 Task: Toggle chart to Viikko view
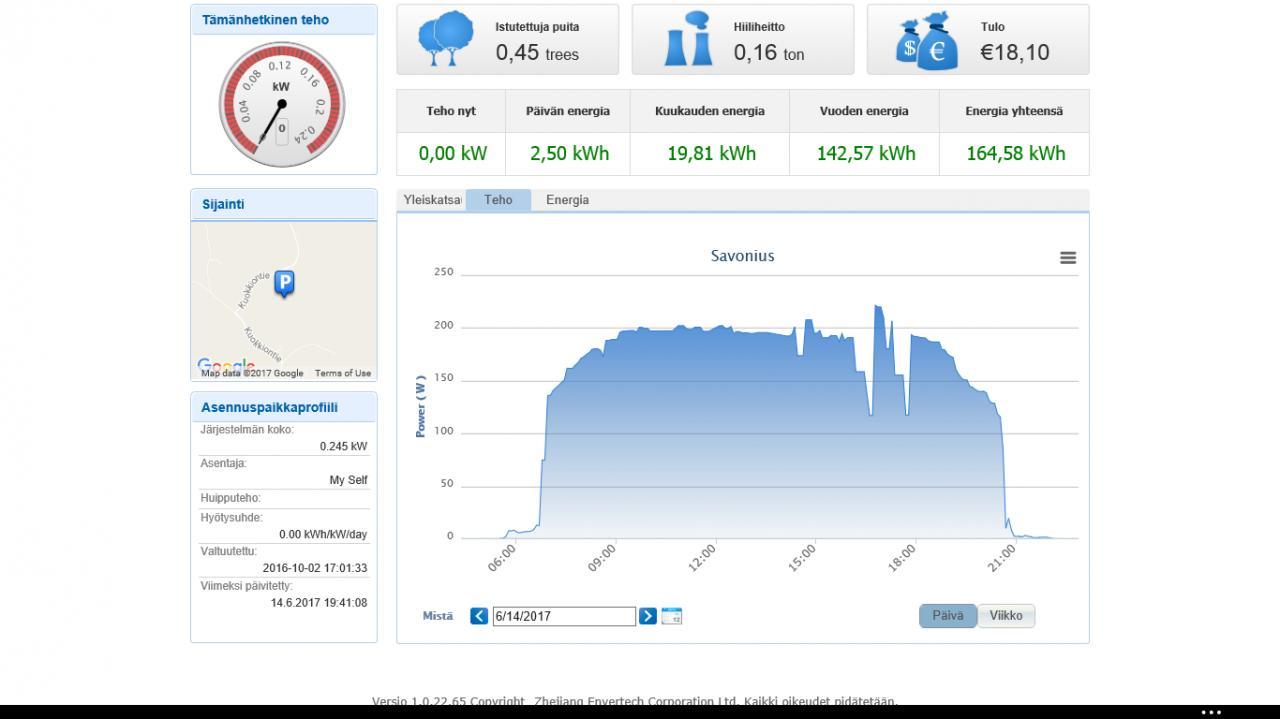tap(1006, 616)
